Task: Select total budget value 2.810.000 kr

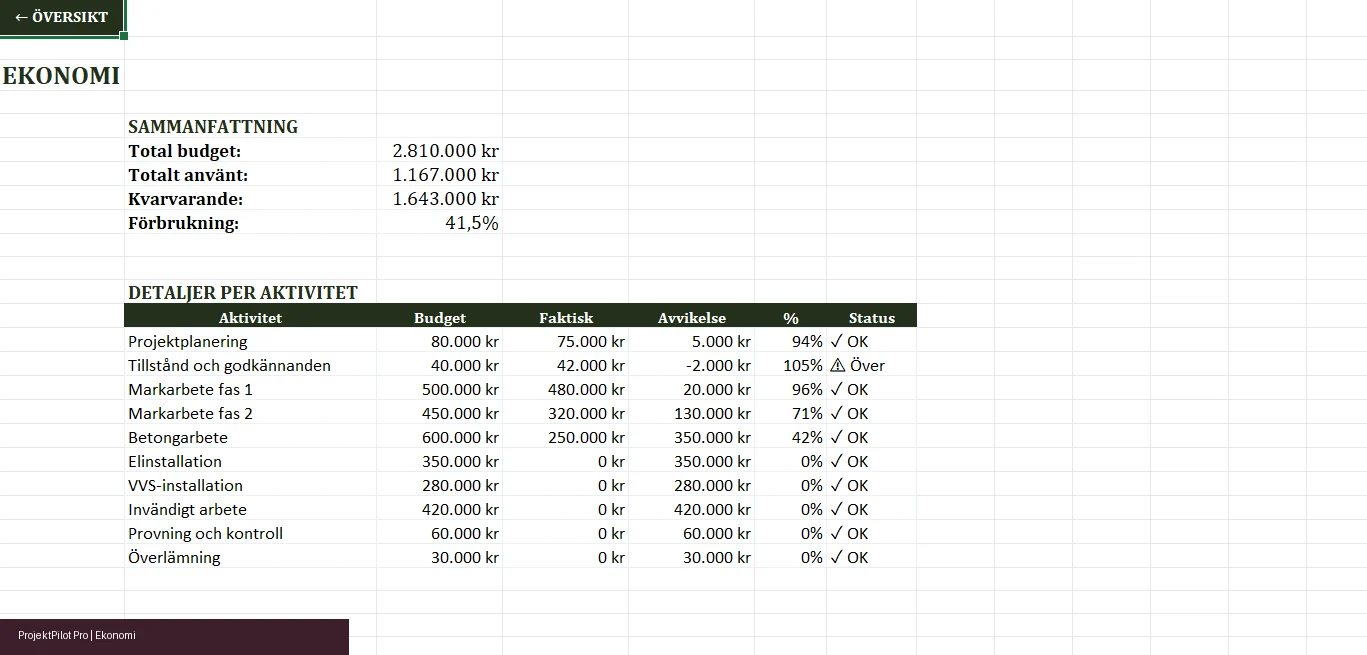Action: [x=446, y=151]
